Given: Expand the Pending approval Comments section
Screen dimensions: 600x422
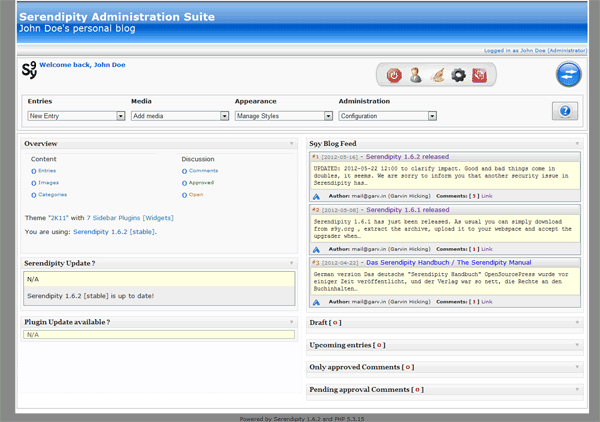Looking at the screenshot, I should pos(578,389).
